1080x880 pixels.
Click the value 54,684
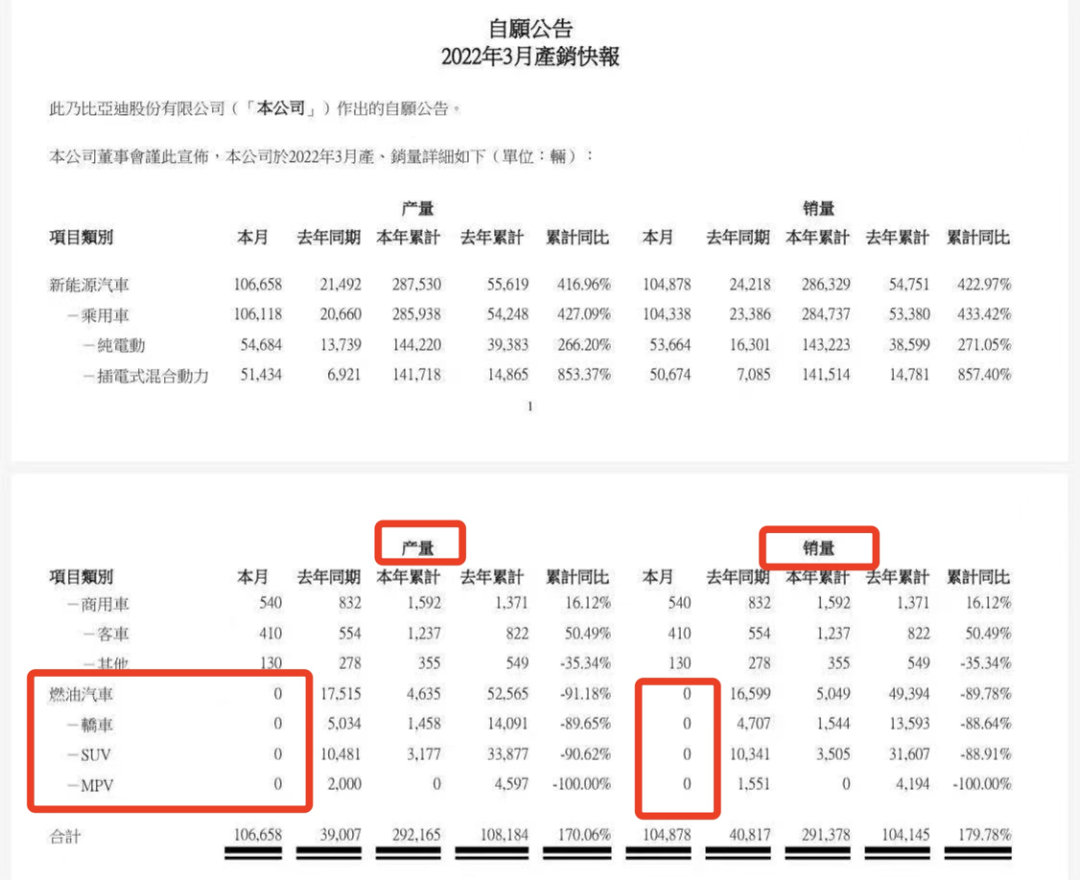pos(261,344)
